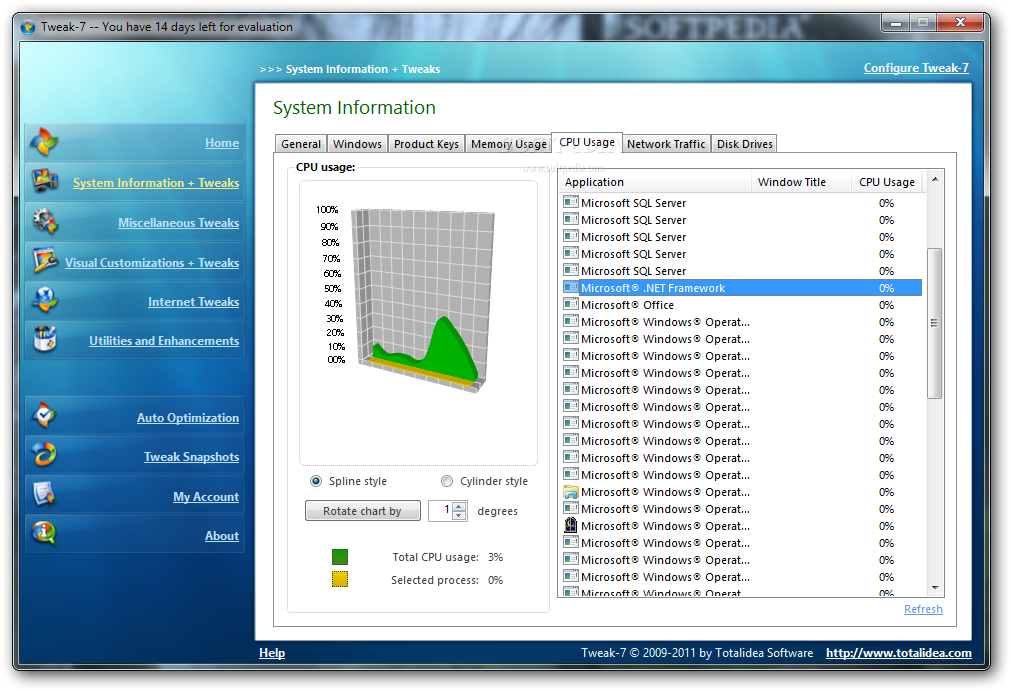This screenshot has width=1011, height=691.
Task: Click the System Information + Tweaks monitor icon
Action: coord(44,181)
